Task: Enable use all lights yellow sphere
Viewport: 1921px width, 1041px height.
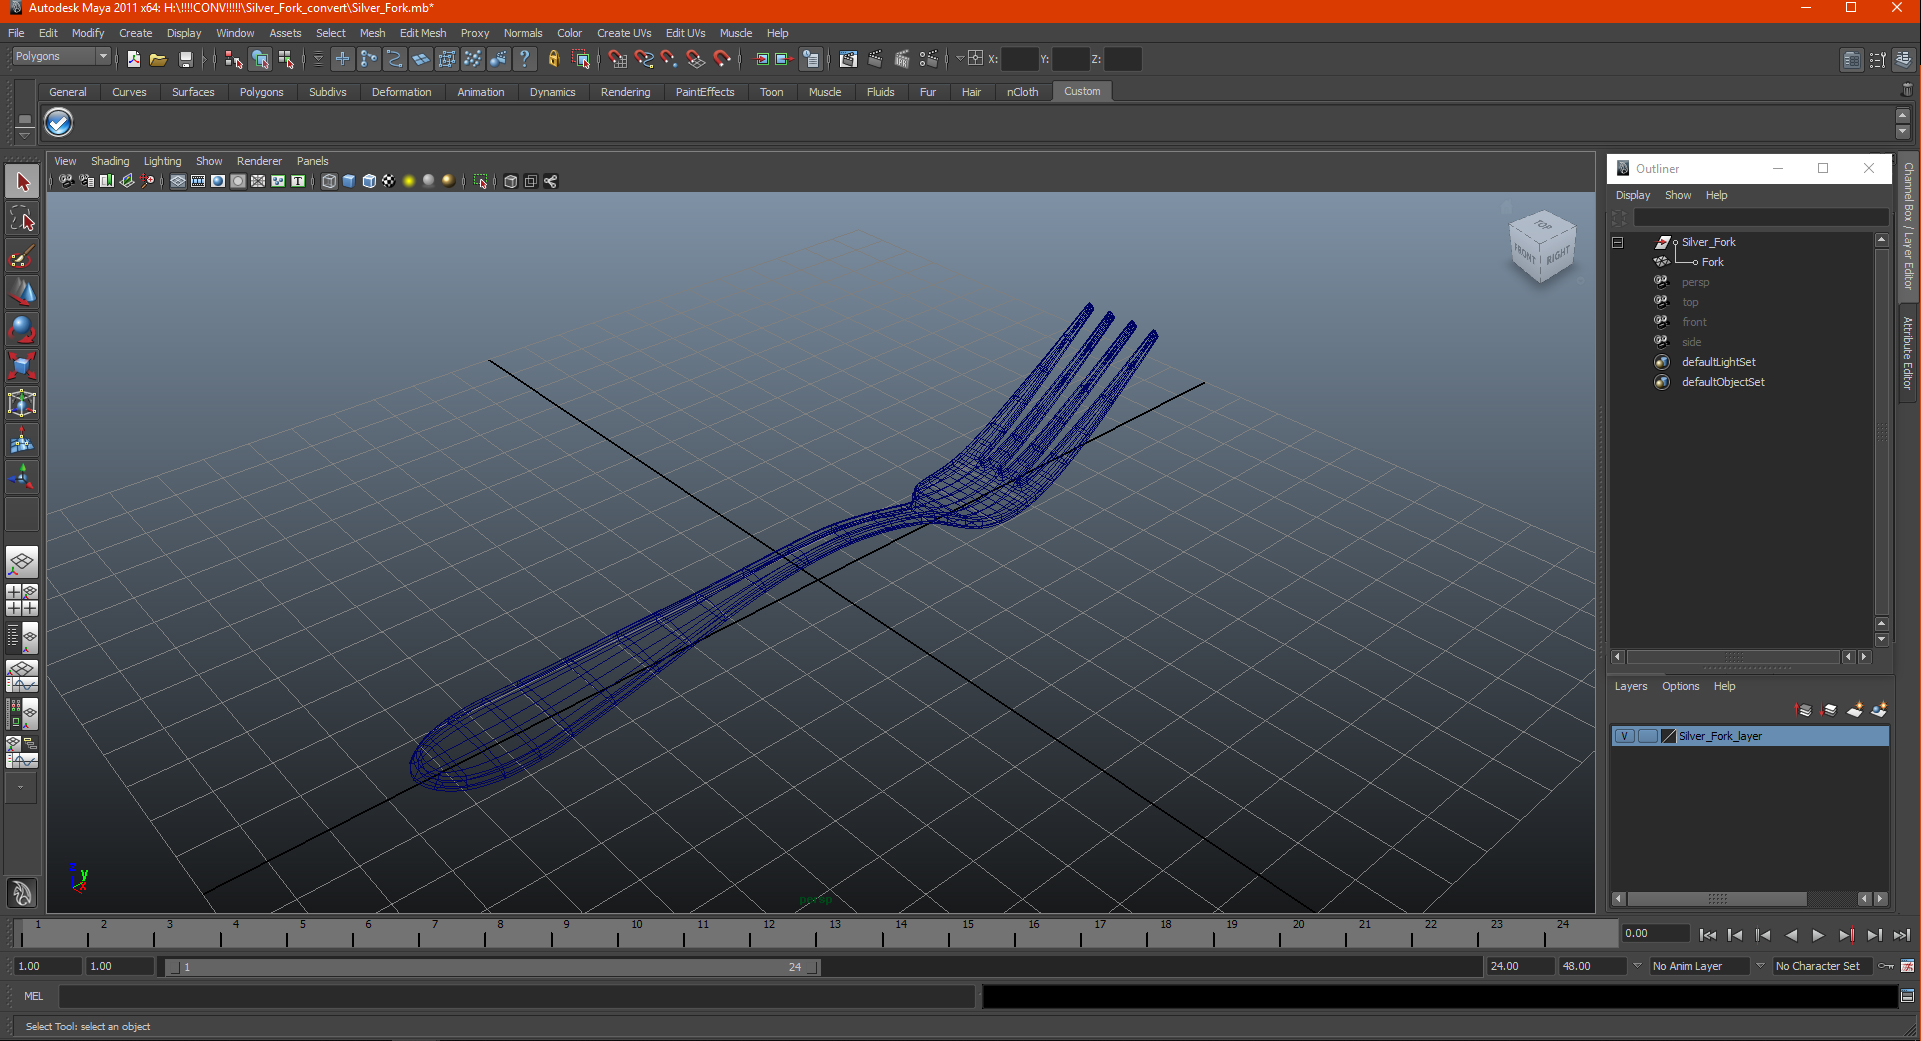Action: pyautogui.click(x=409, y=181)
